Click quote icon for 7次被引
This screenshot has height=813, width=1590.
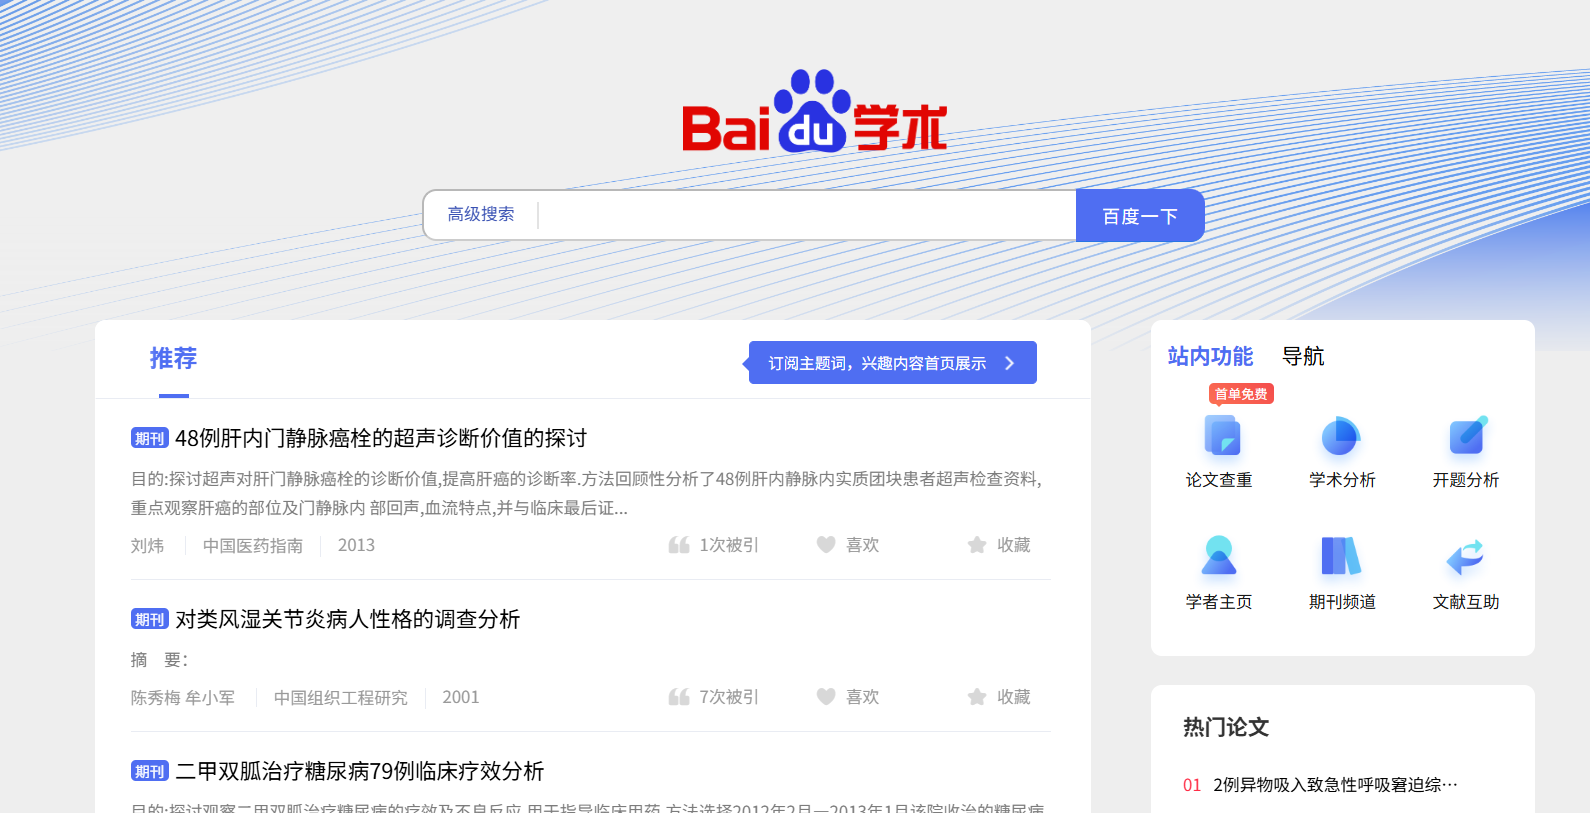pos(679,697)
